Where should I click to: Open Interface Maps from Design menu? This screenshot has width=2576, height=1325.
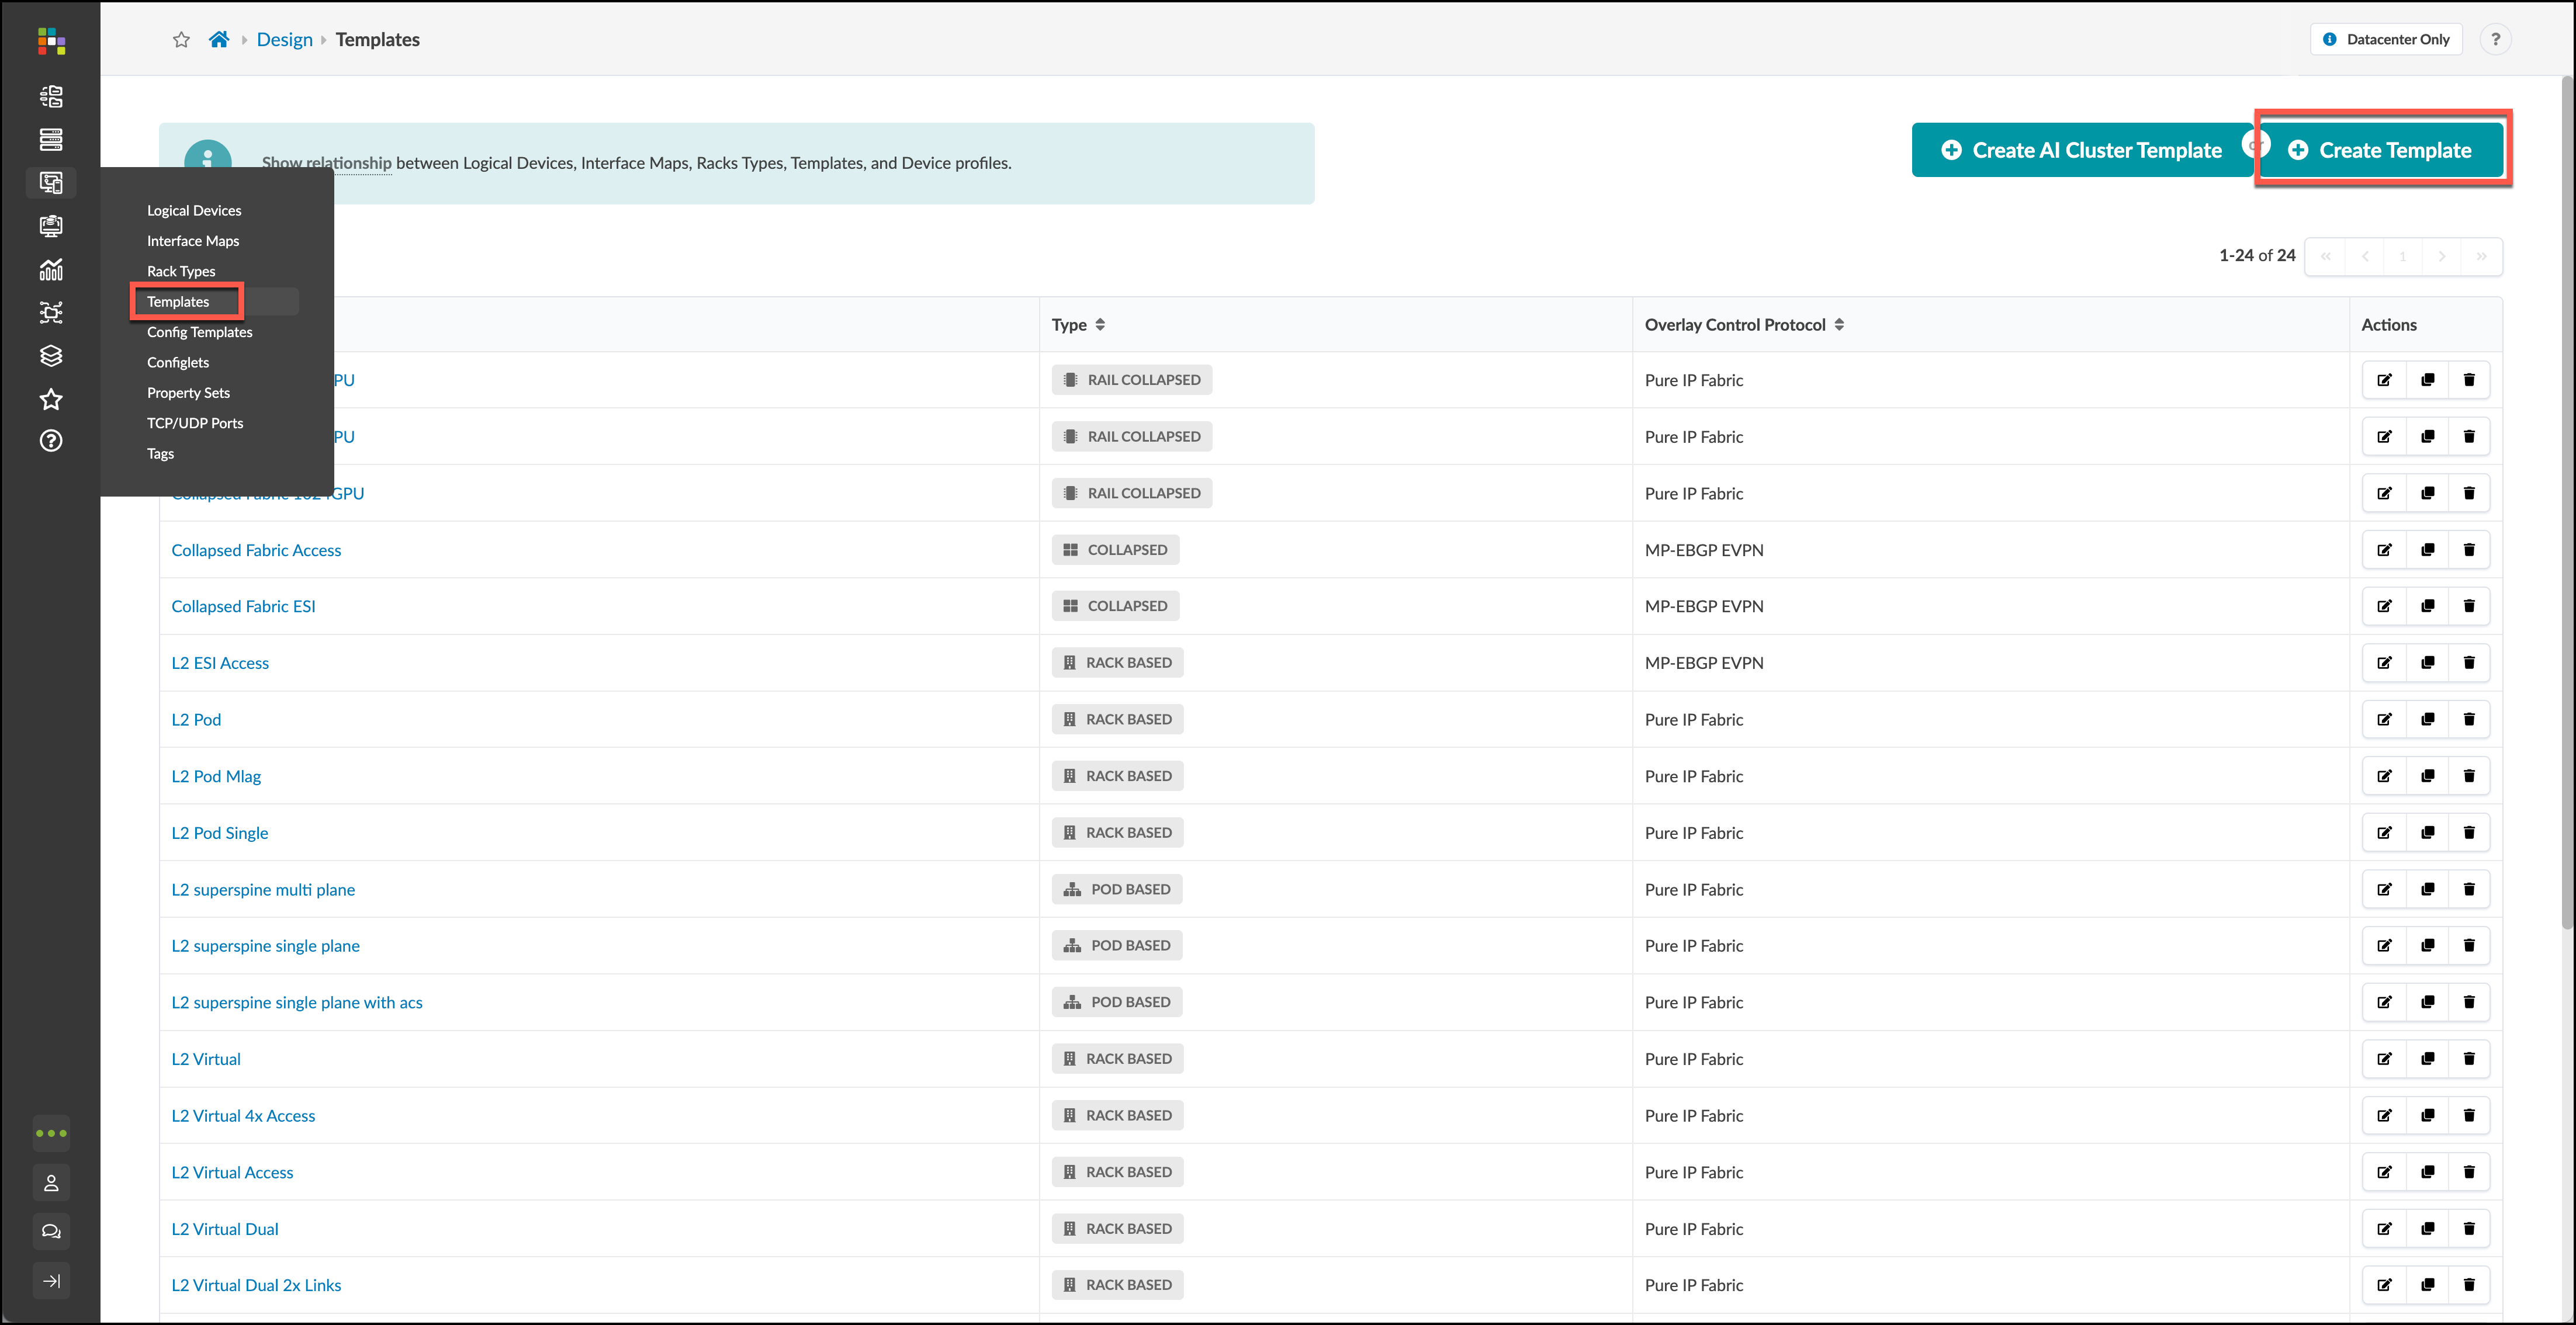pyautogui.click(x=193, y=241)
